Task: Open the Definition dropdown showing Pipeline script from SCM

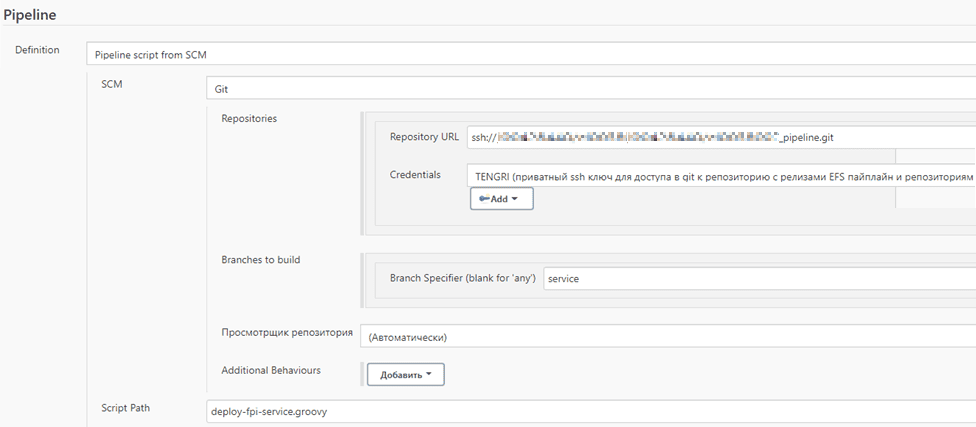Action: click(530, 54)
